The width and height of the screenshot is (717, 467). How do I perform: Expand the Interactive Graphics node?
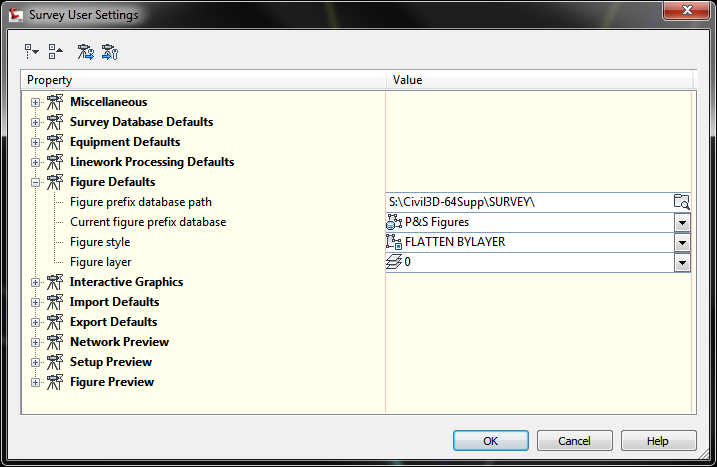click(35, 283)
